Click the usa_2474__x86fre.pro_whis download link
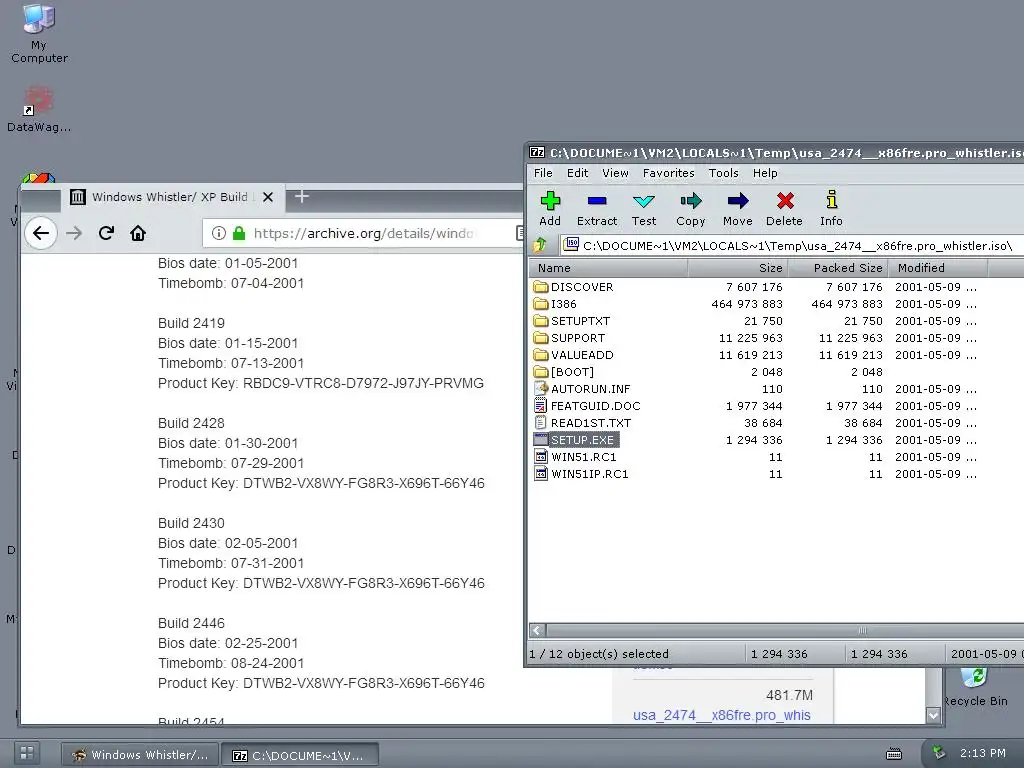 [x=722, y=715]
